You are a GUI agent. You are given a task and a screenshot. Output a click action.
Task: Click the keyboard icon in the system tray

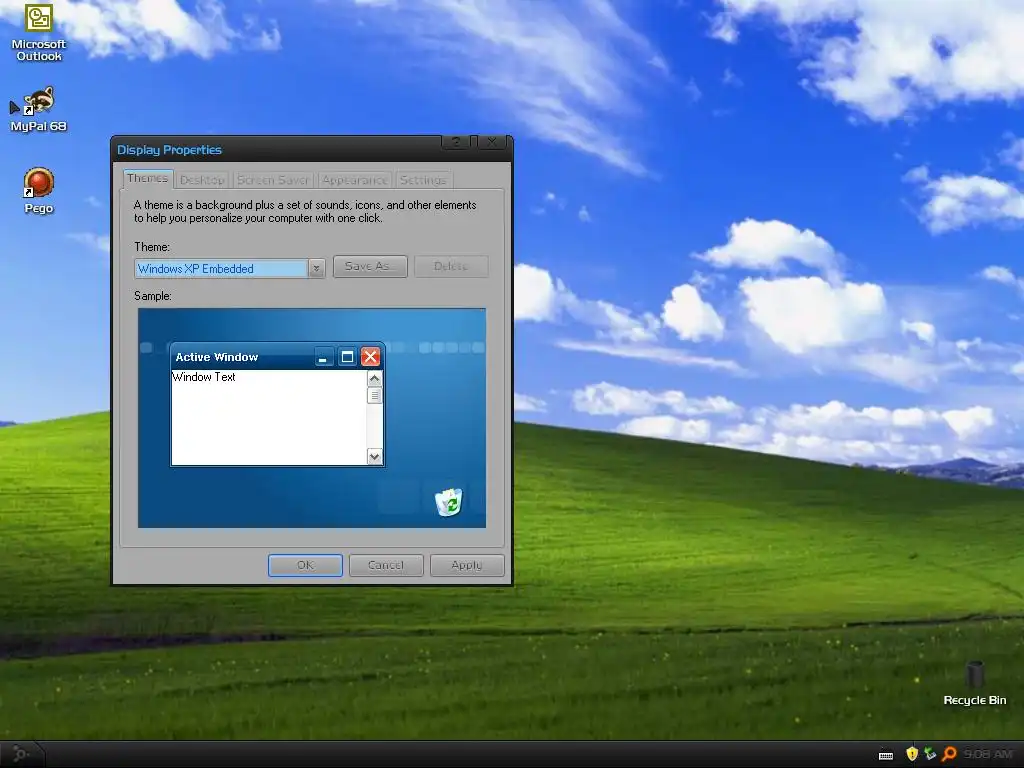[x=886, y=755]
